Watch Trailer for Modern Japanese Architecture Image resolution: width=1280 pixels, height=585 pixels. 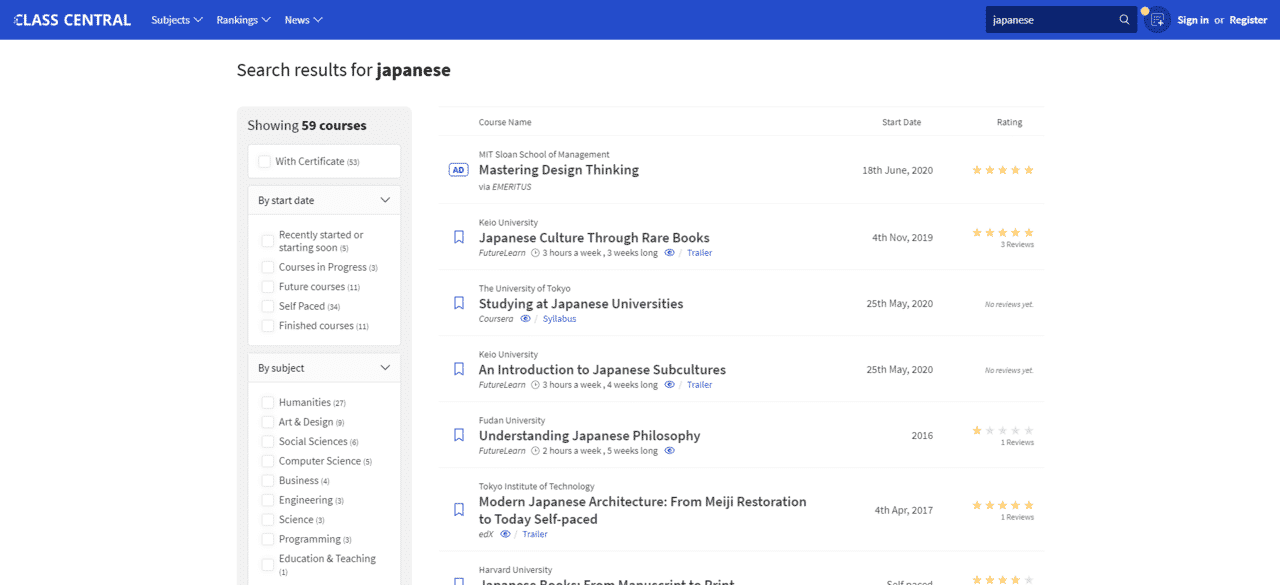(x=535, y=535)
